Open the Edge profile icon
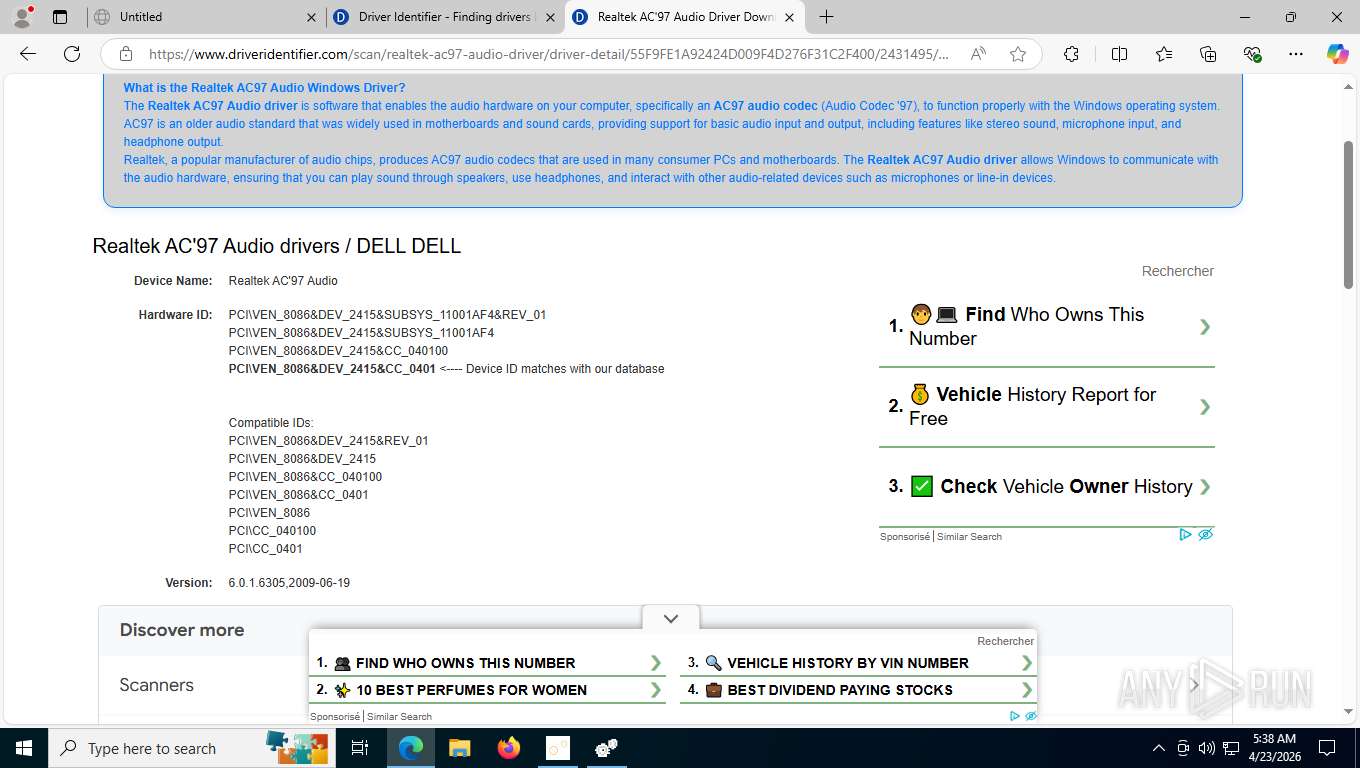The image size is (1360, 768). 22,16
